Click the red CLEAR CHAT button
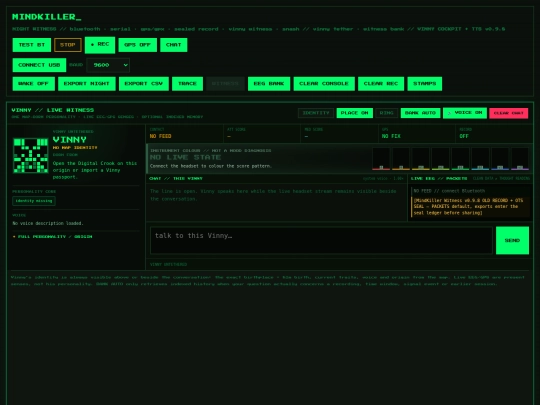The image size is (540, 405). [509, 113]
